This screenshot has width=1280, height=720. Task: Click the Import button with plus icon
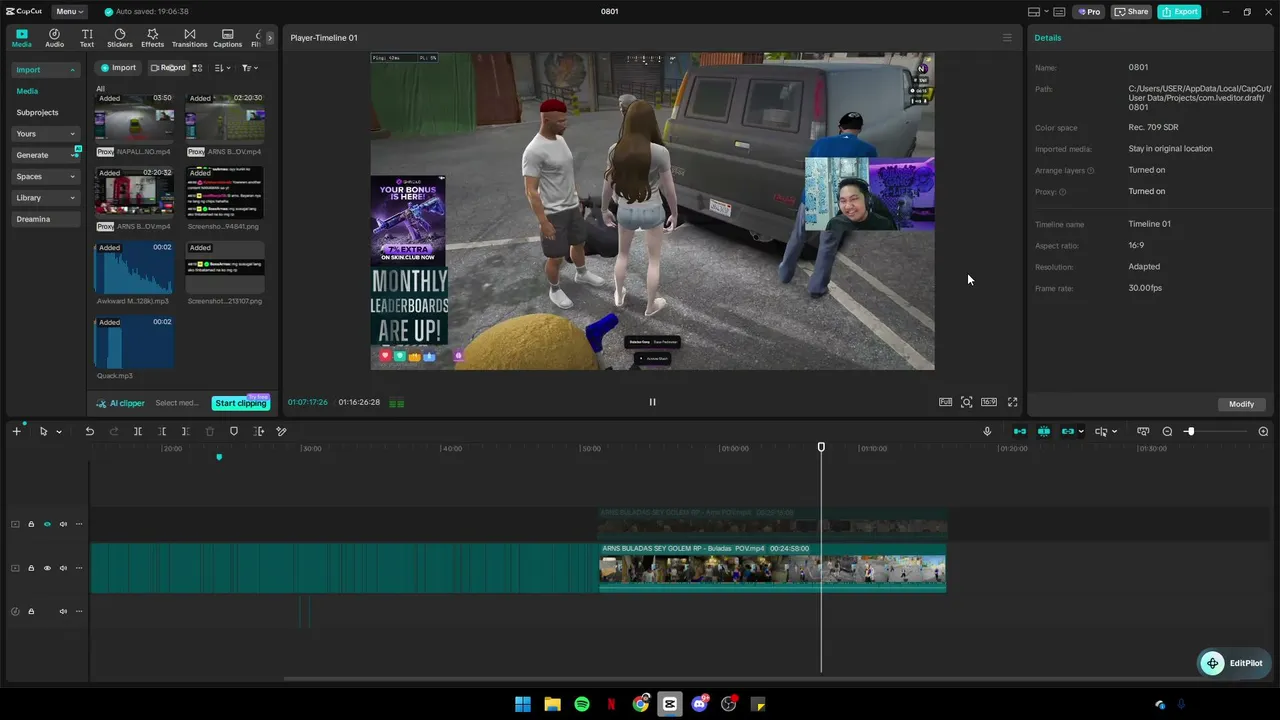[118, 68]
